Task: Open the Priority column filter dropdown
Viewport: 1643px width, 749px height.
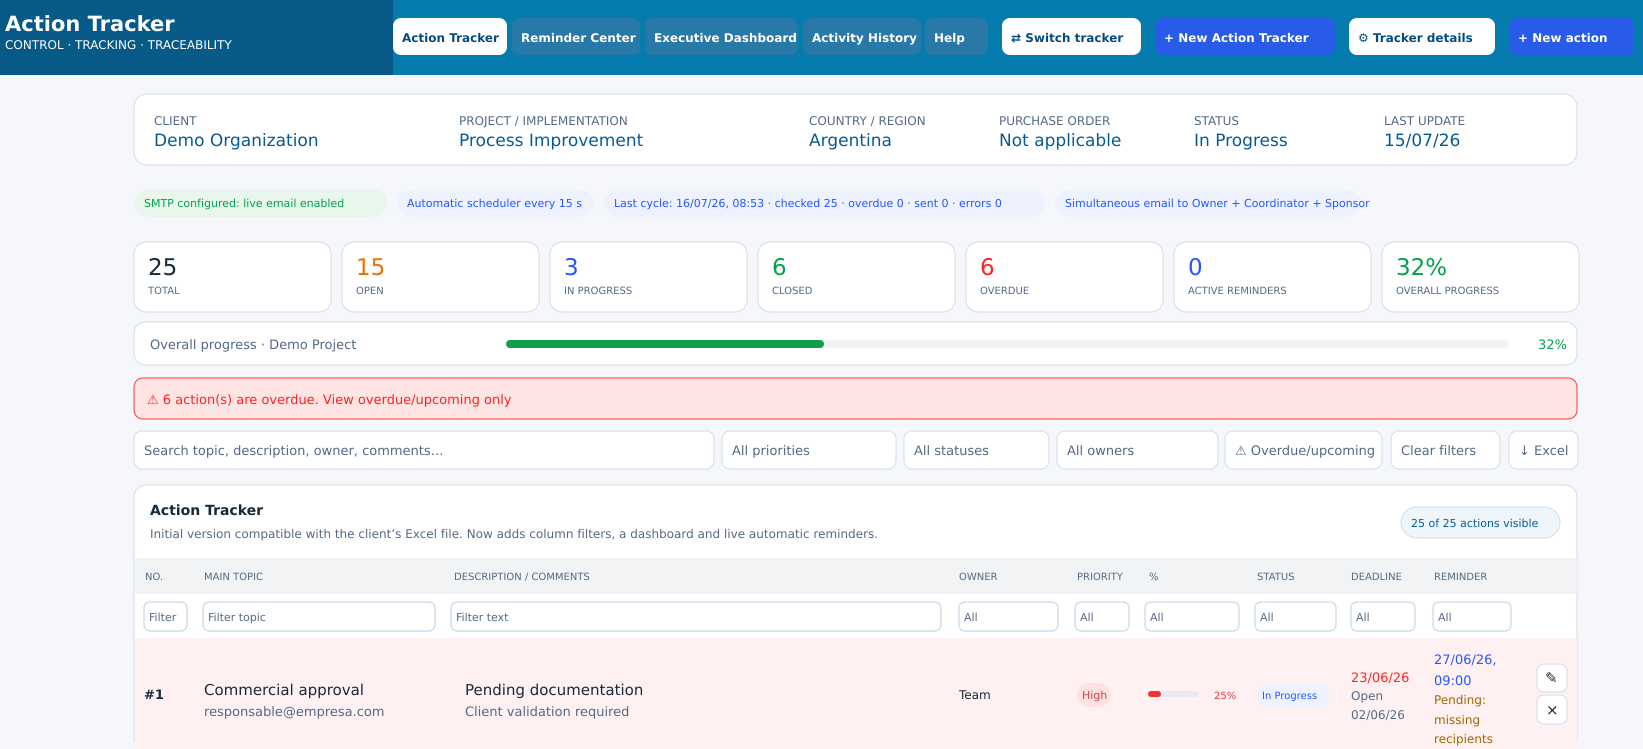Action: 1102,617
